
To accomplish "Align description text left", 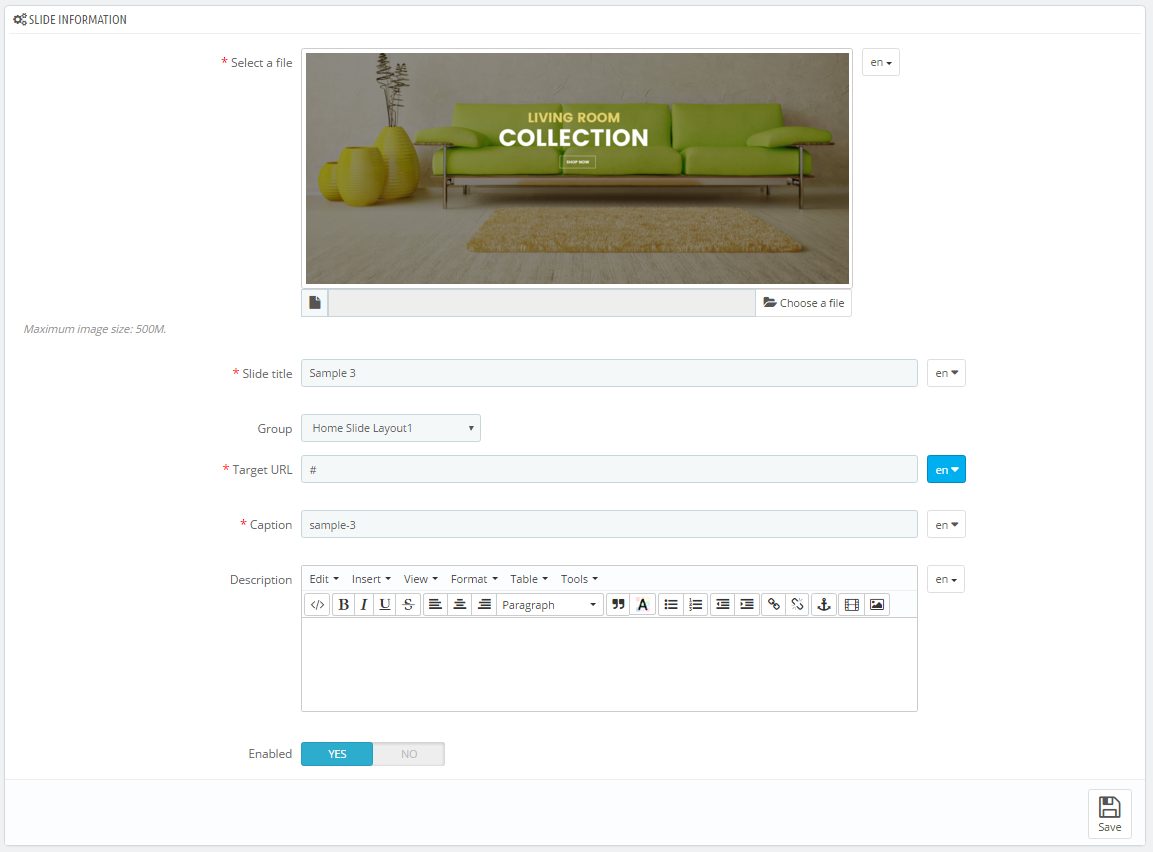I will (x=435, y=604).
